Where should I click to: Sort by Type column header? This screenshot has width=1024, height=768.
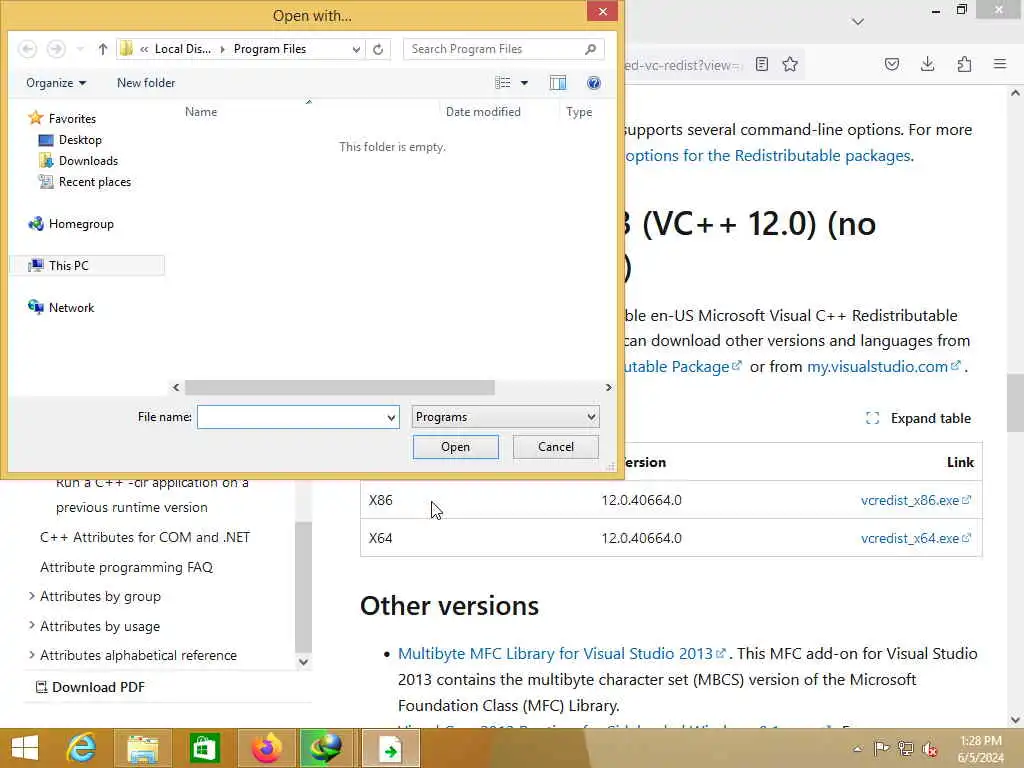click(x=579, y=112)
